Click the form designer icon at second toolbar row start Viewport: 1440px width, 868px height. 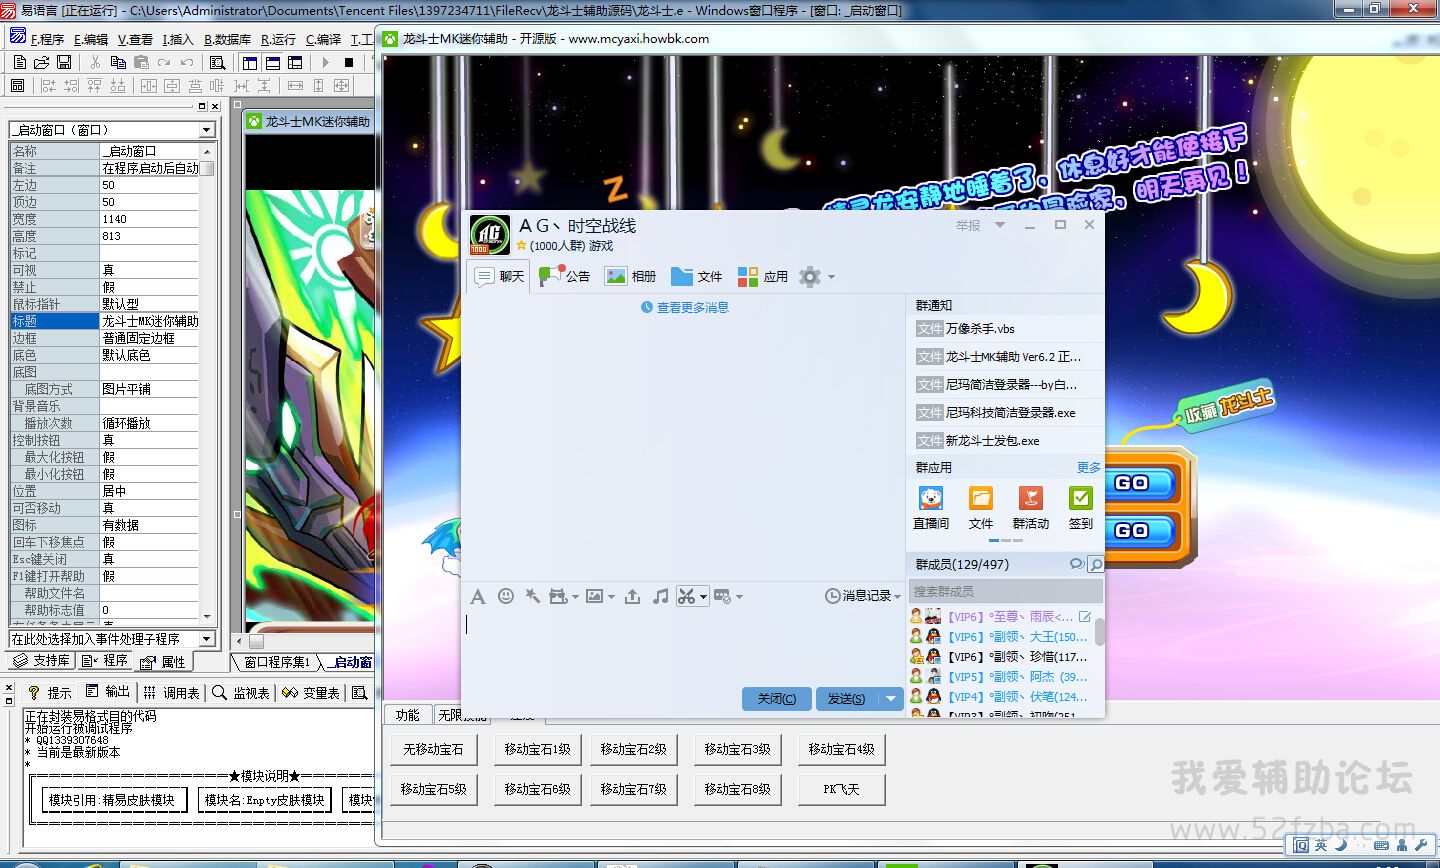pos(17,86)
